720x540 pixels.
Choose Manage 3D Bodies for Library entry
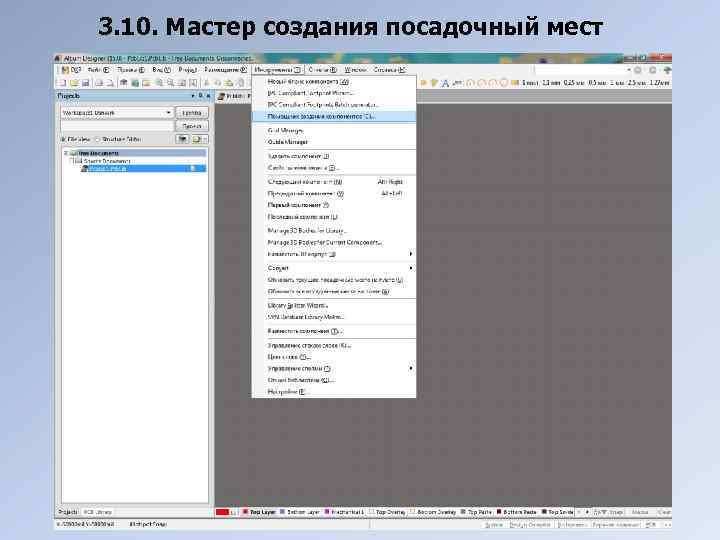(x=334, y=231)
